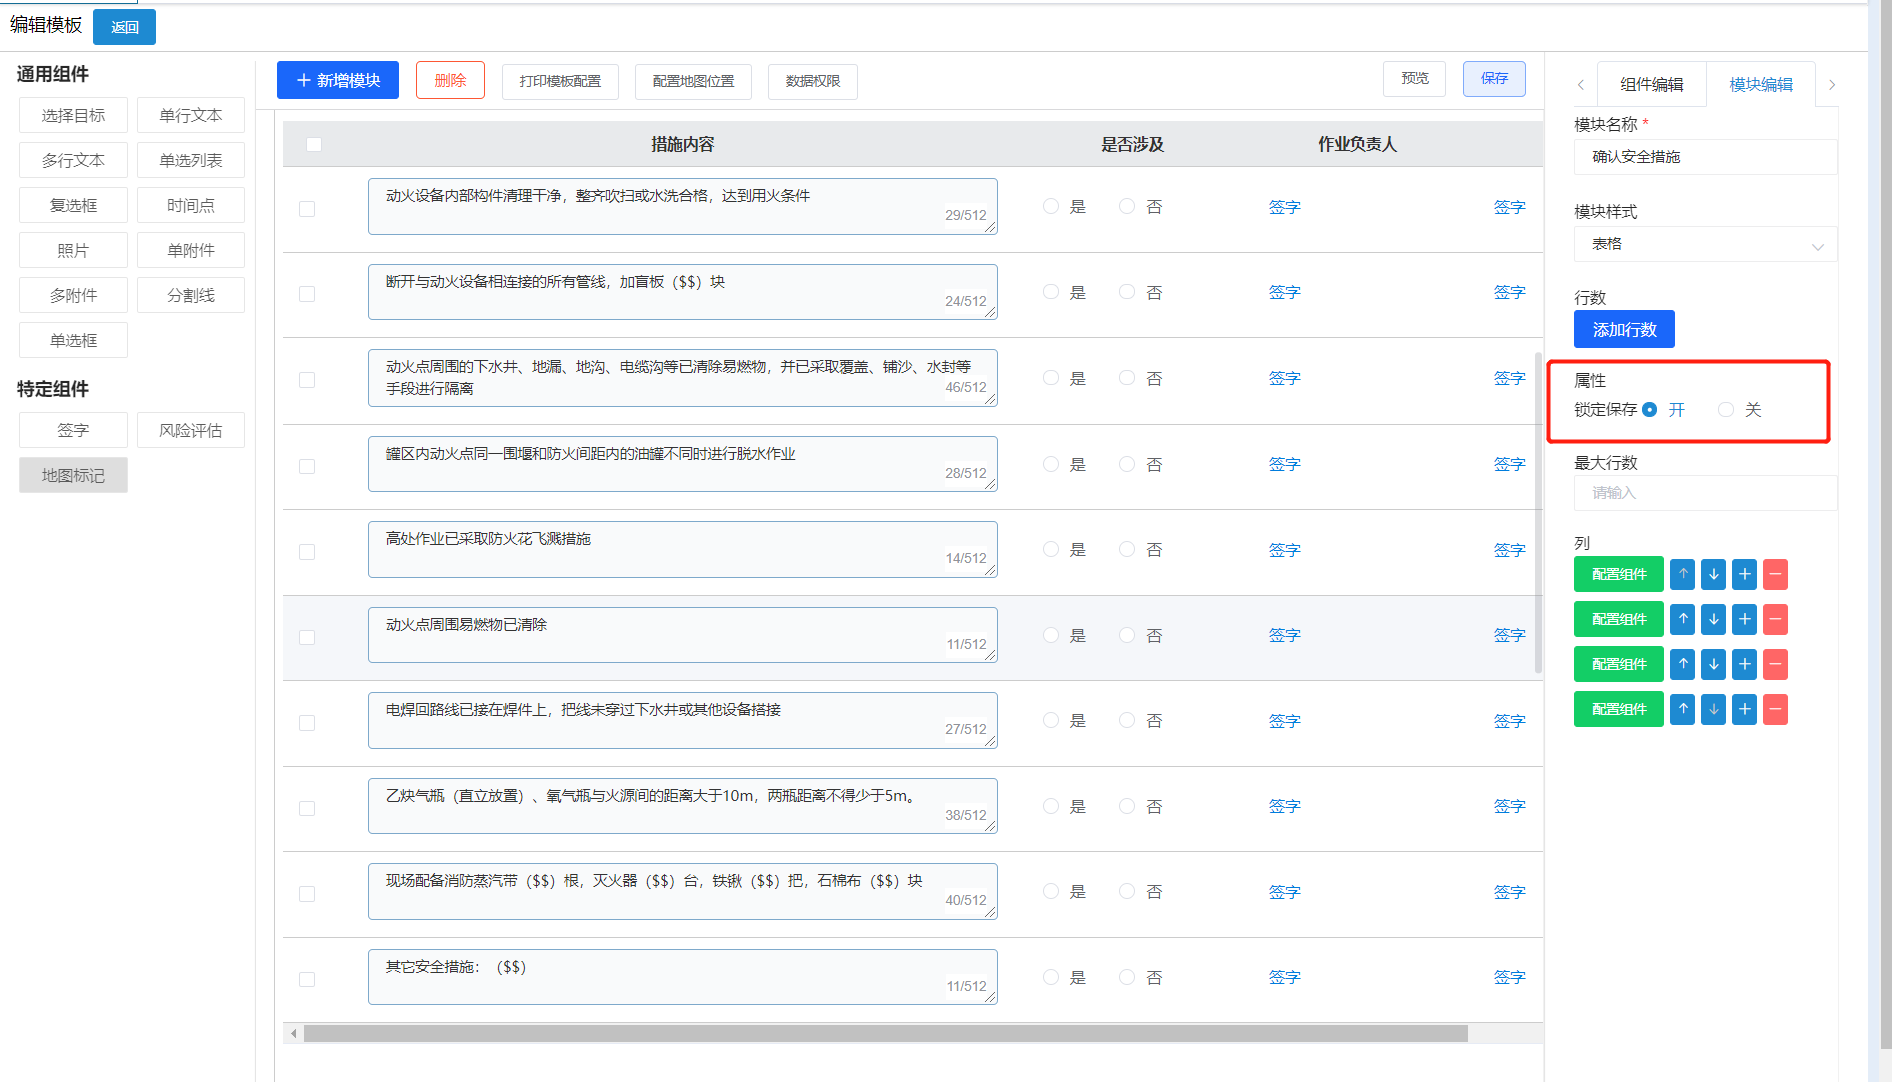This screenshot has width=1892, height=1082.
Task: Click the horizontal scrollbar left arrow
Action: tap(293, 1033)
